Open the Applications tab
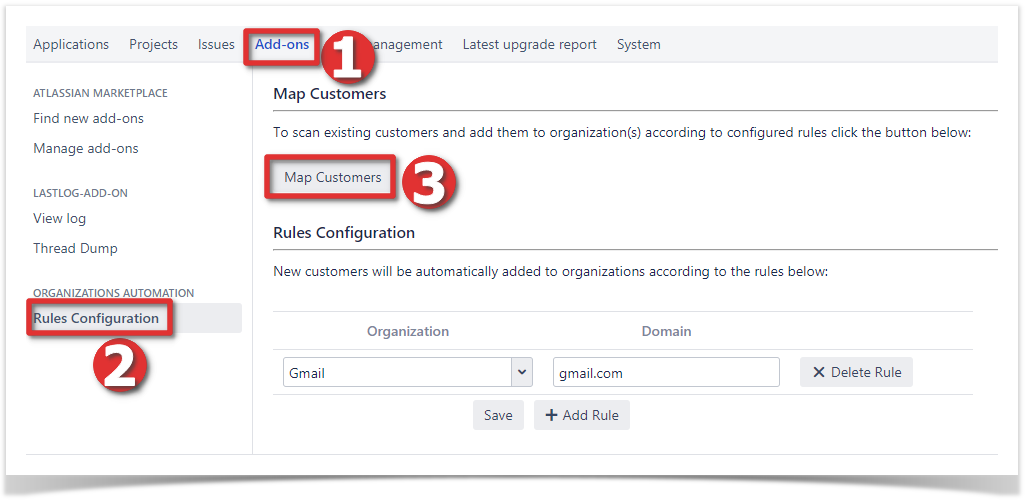1032x504 pixels. (71, 44)
